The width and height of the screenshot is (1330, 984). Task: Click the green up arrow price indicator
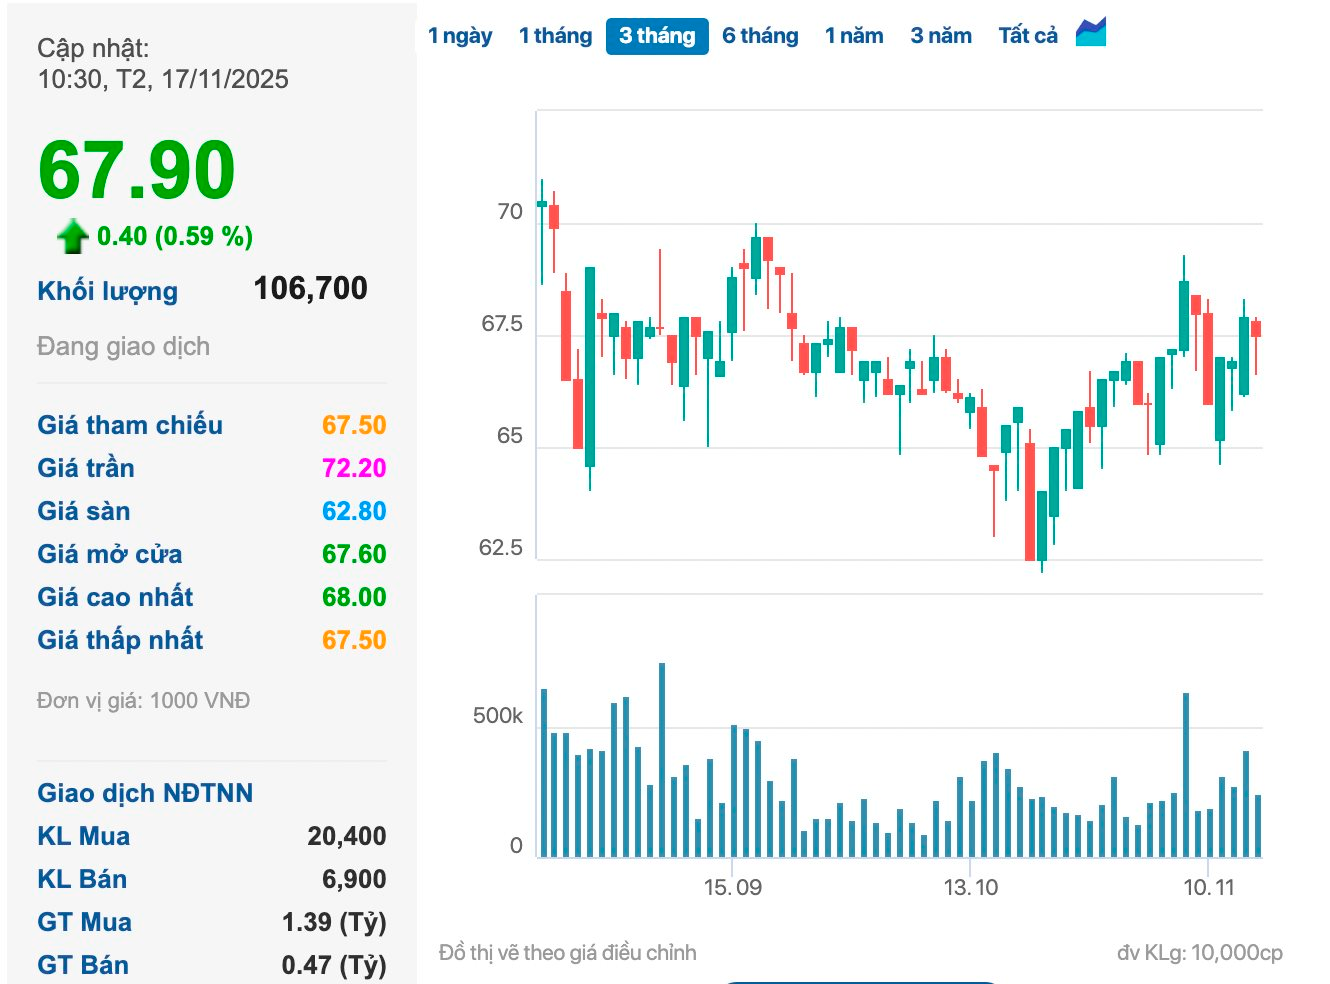pyautogui.click(x=73, y=237)
